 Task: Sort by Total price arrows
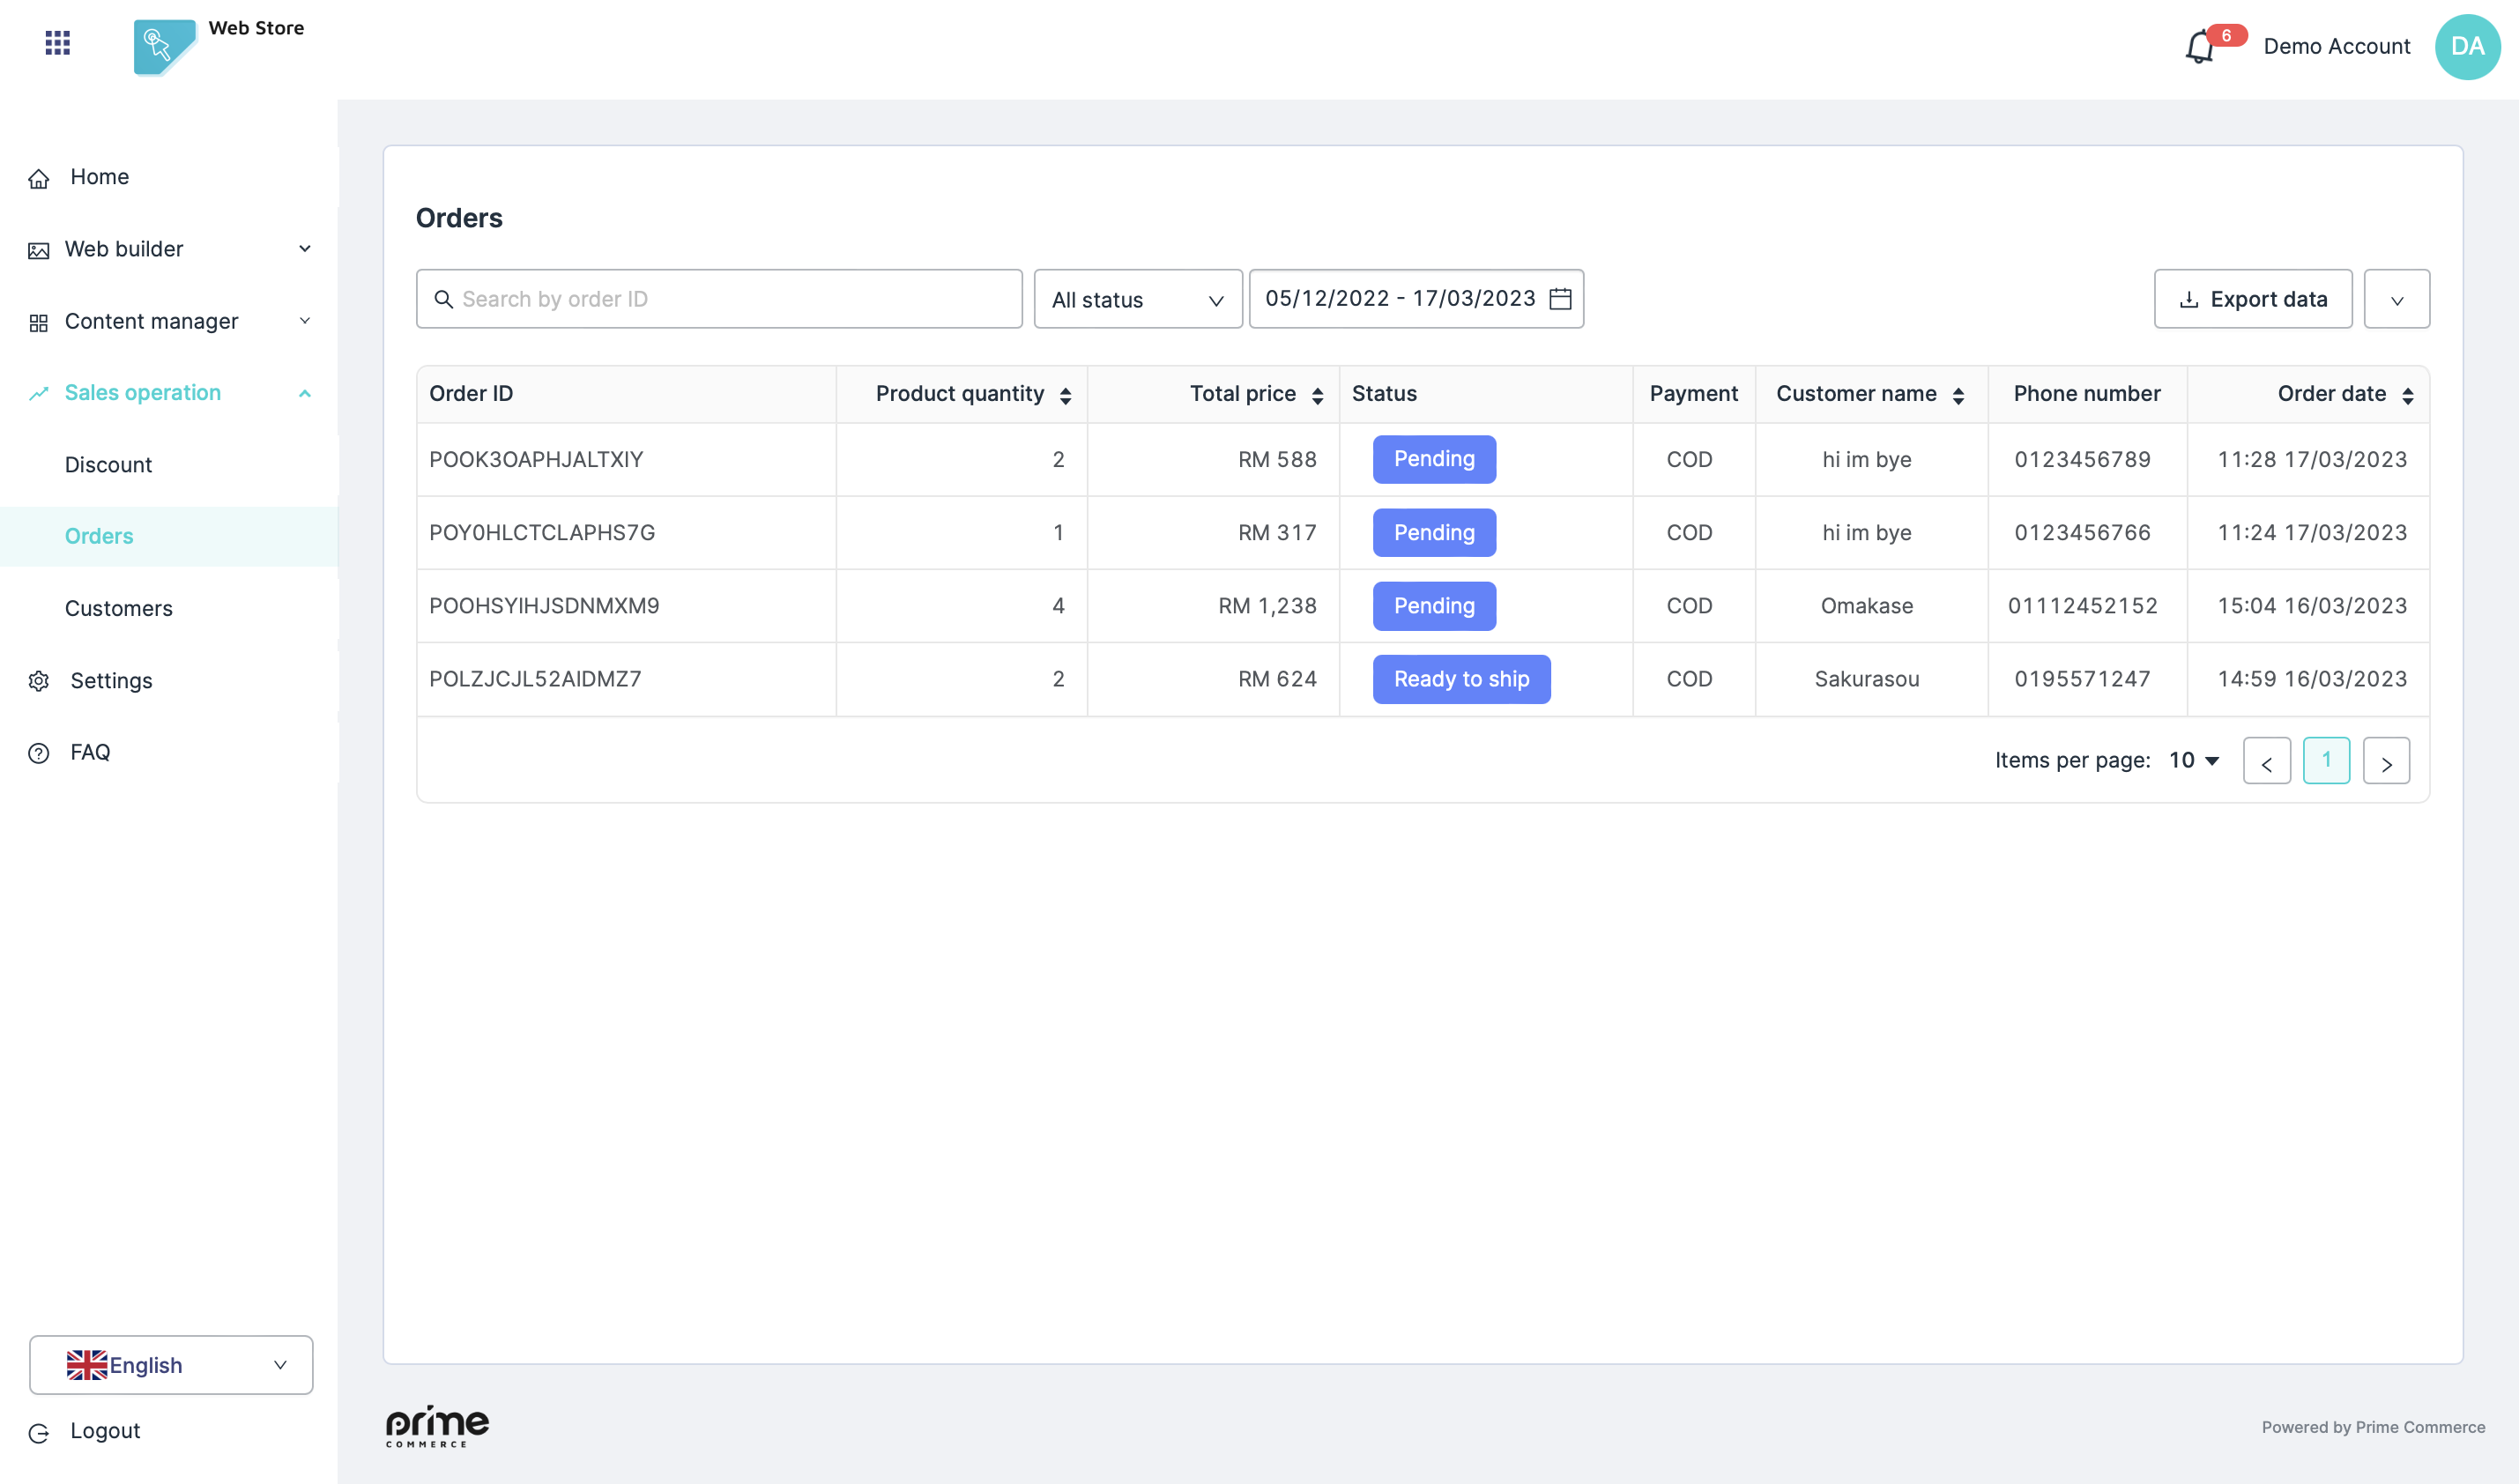(x=1317, y=396)
